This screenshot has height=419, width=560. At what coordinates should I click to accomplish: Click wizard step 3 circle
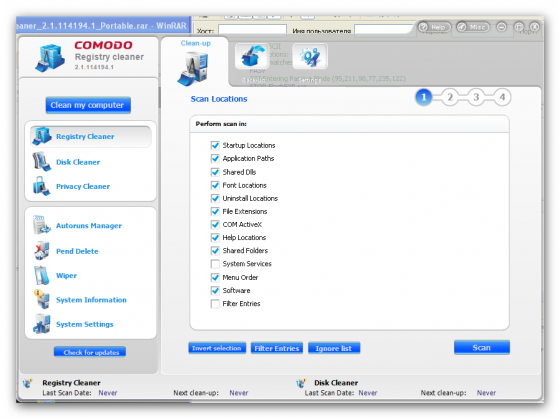(476, 97)
